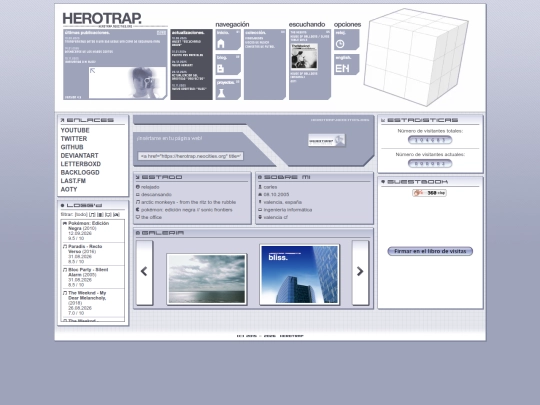Image resolution: width=540 pixels, height=405 pixels.
Task: Open the bliss building gallery image
Action: [x=299, y=275]
